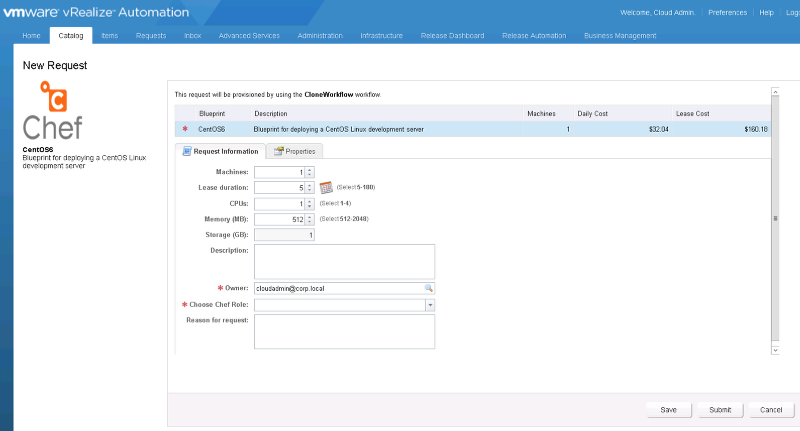Decrease the CPUs value stepper

click(x=310, y=206)
